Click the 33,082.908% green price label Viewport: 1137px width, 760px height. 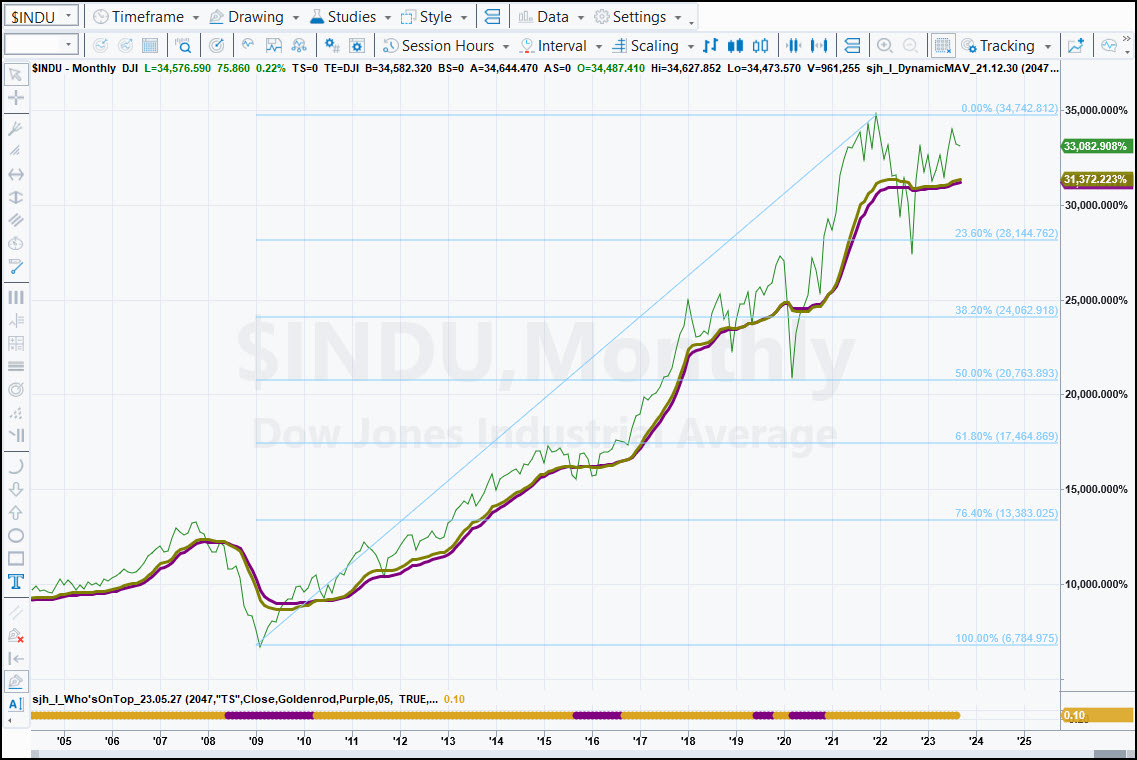coord(1095,146)
